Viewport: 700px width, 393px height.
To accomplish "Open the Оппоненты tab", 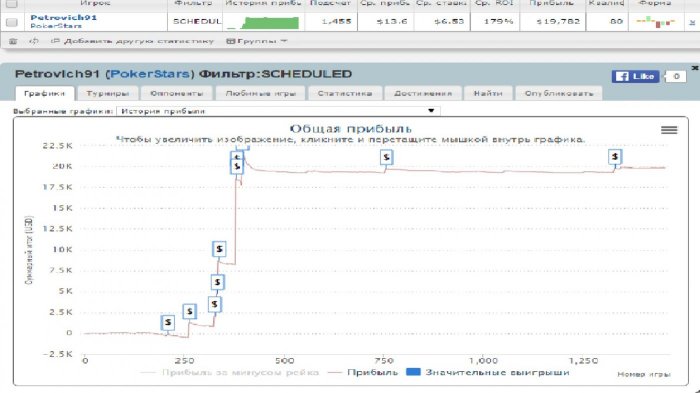I will tap(176, 93).
